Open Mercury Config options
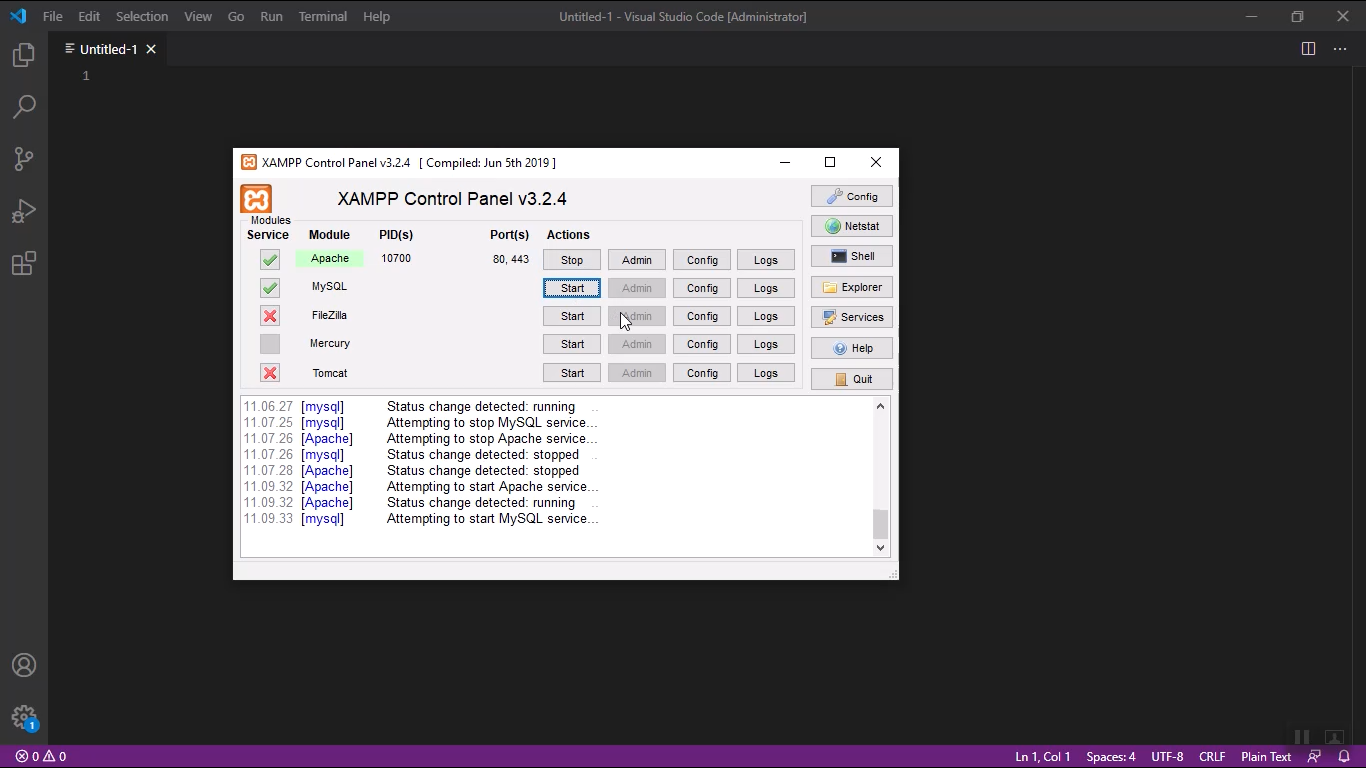This screenshot has height=768, width=1366. point(702,344)
